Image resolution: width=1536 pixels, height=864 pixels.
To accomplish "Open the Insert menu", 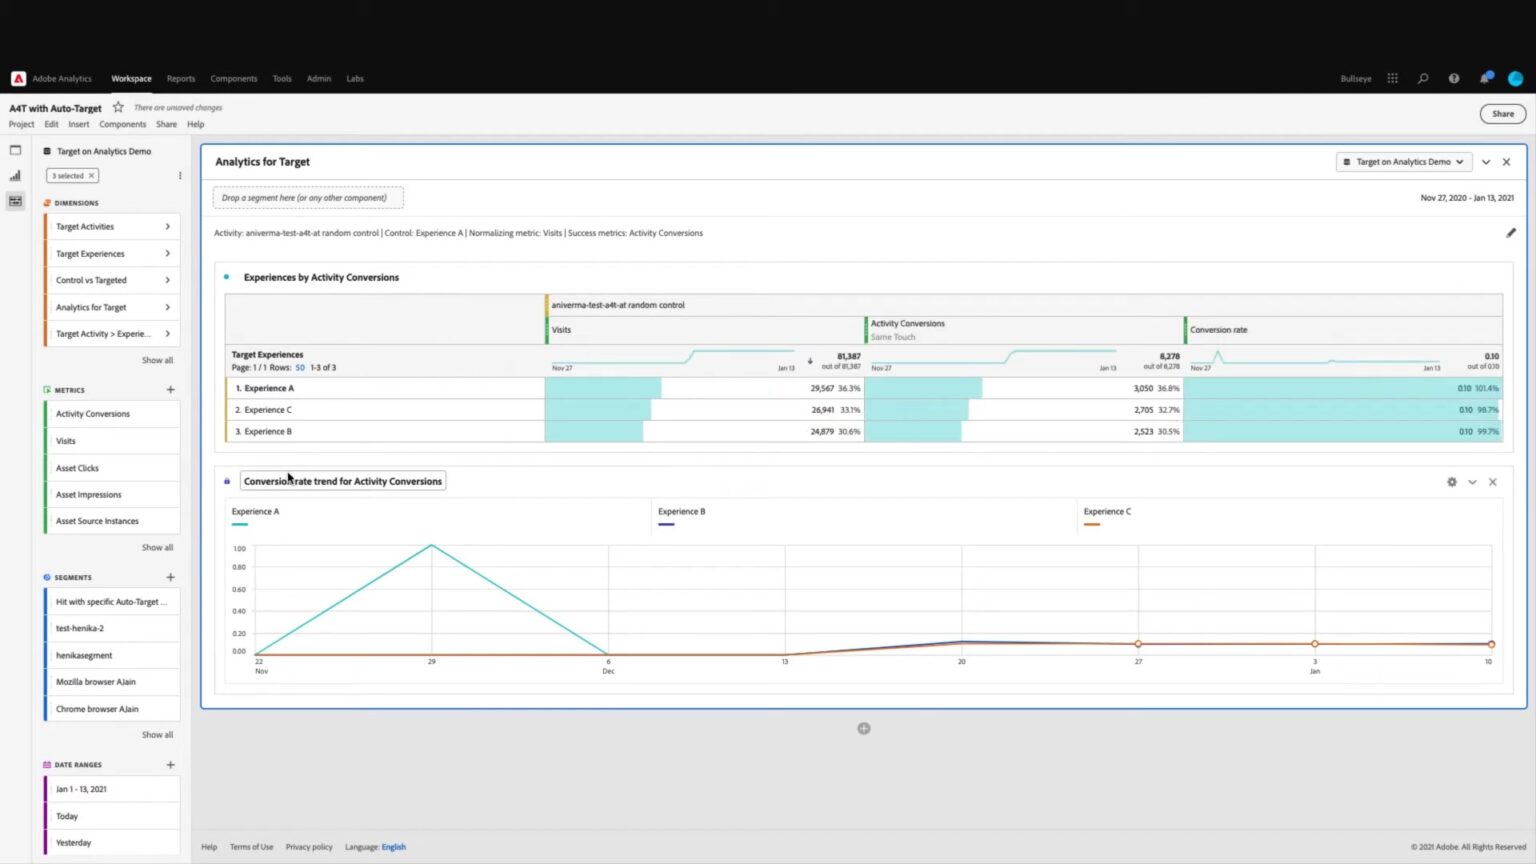I will click(x=78, y=124).
